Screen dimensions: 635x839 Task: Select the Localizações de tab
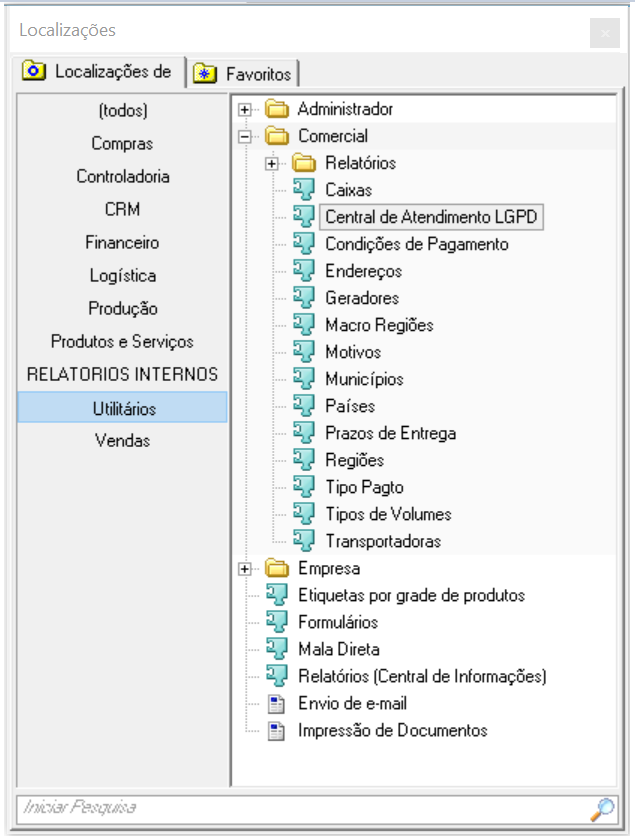click(x=100, y=72)
